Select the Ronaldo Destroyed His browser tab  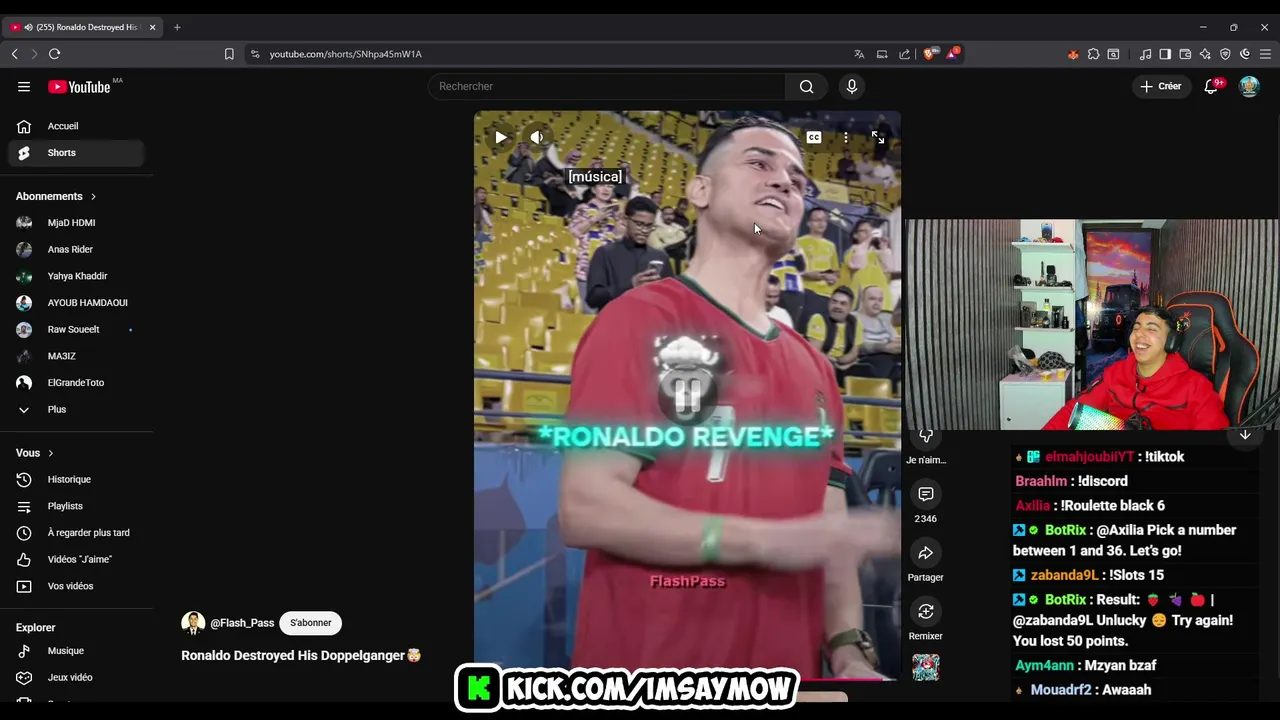click(x=84, y=27)
